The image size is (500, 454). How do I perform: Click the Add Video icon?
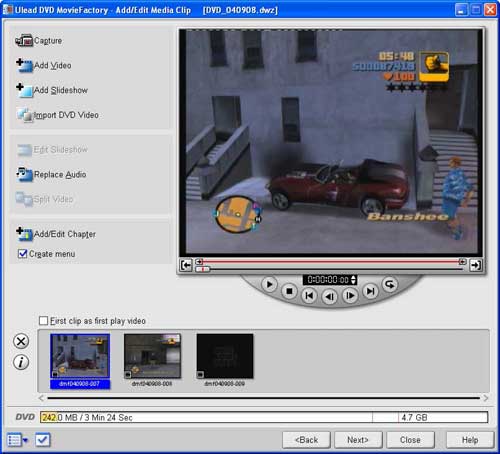pyautogui.click(x=25, y=65)
